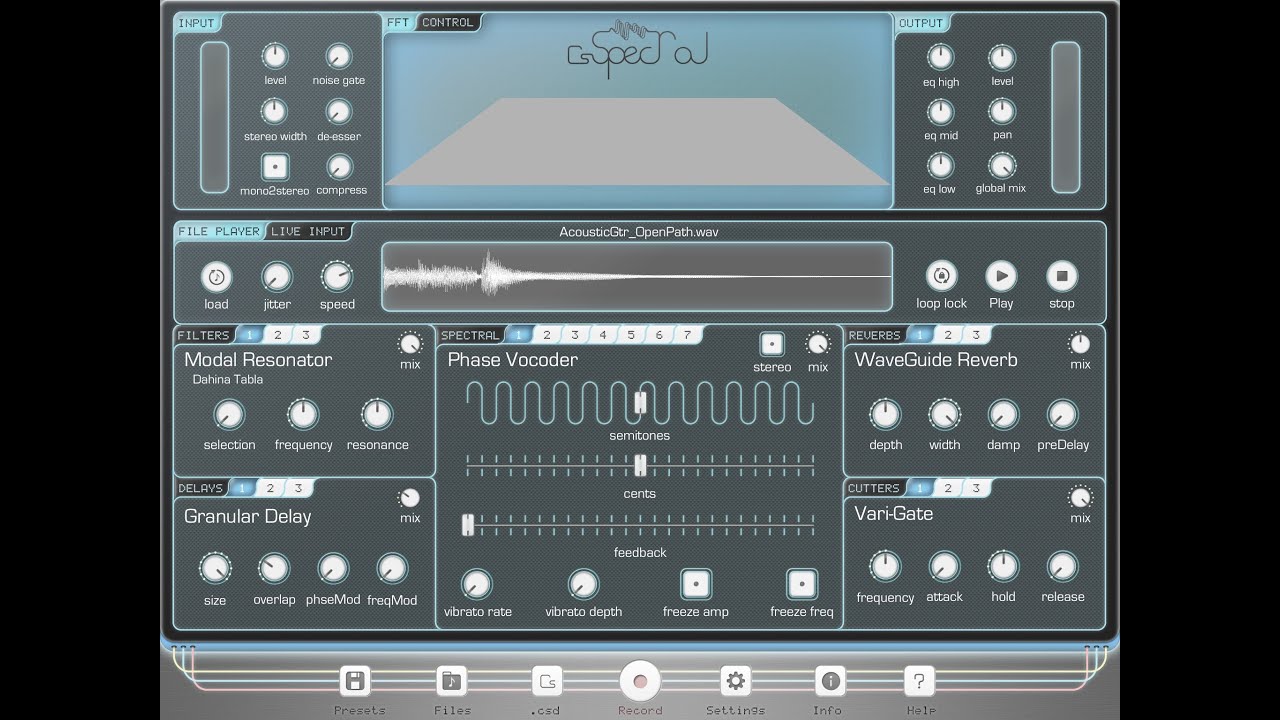The height and width of the screenshot is (720, 1280).
Task: Click Vari-Gate attack knob
Action: pos(944,567)
